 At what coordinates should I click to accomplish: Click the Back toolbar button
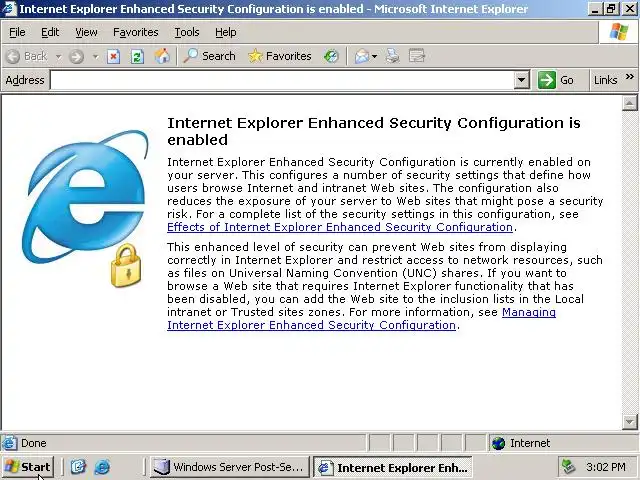27,56
